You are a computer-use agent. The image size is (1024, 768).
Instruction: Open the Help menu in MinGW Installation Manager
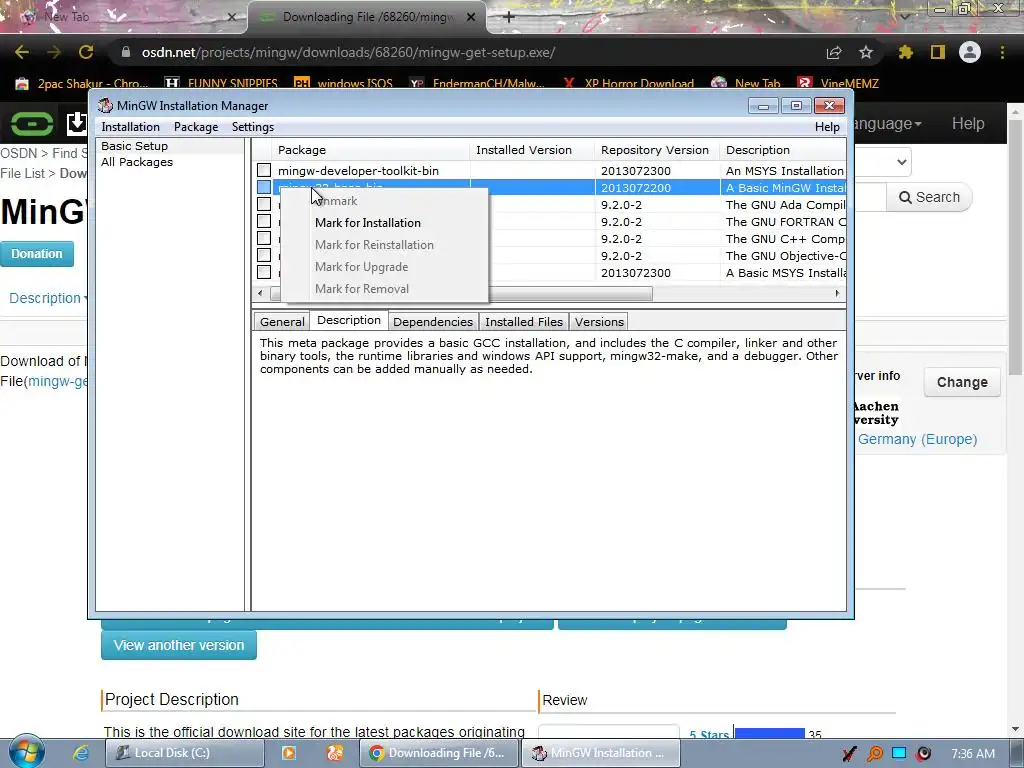click(827, 127)
